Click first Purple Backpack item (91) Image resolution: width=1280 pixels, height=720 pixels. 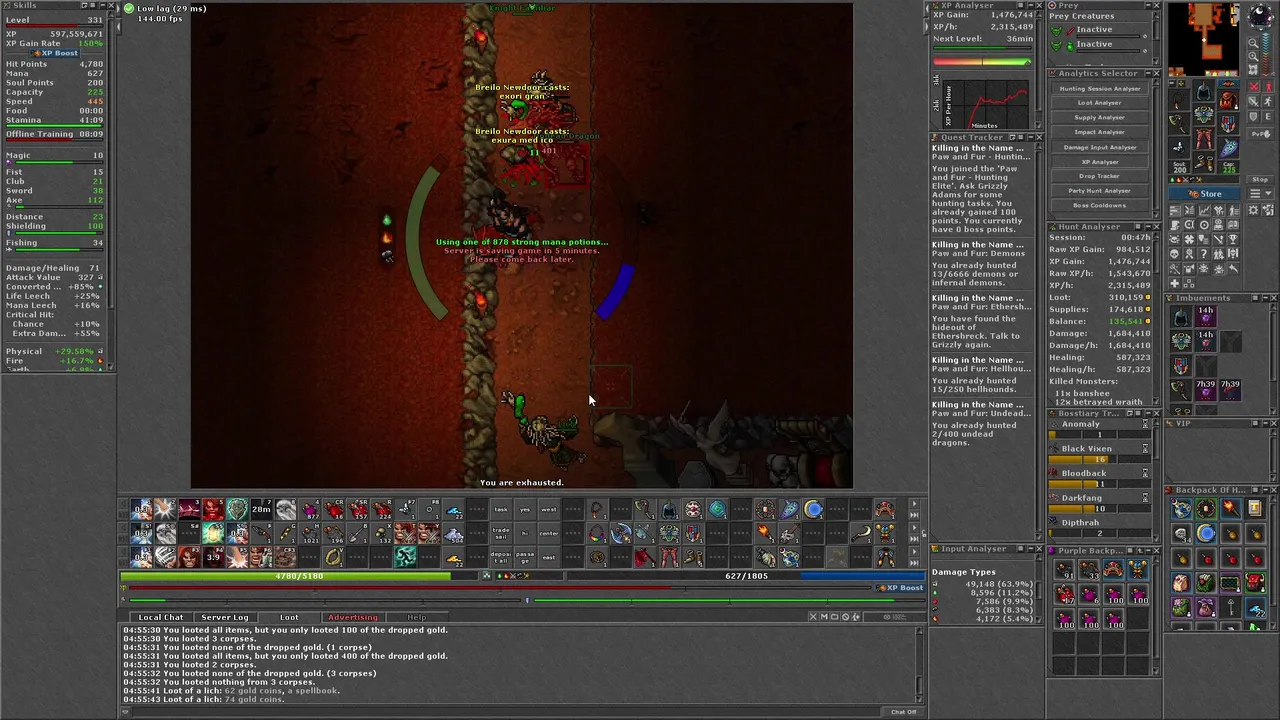[x=1064, y=571]
